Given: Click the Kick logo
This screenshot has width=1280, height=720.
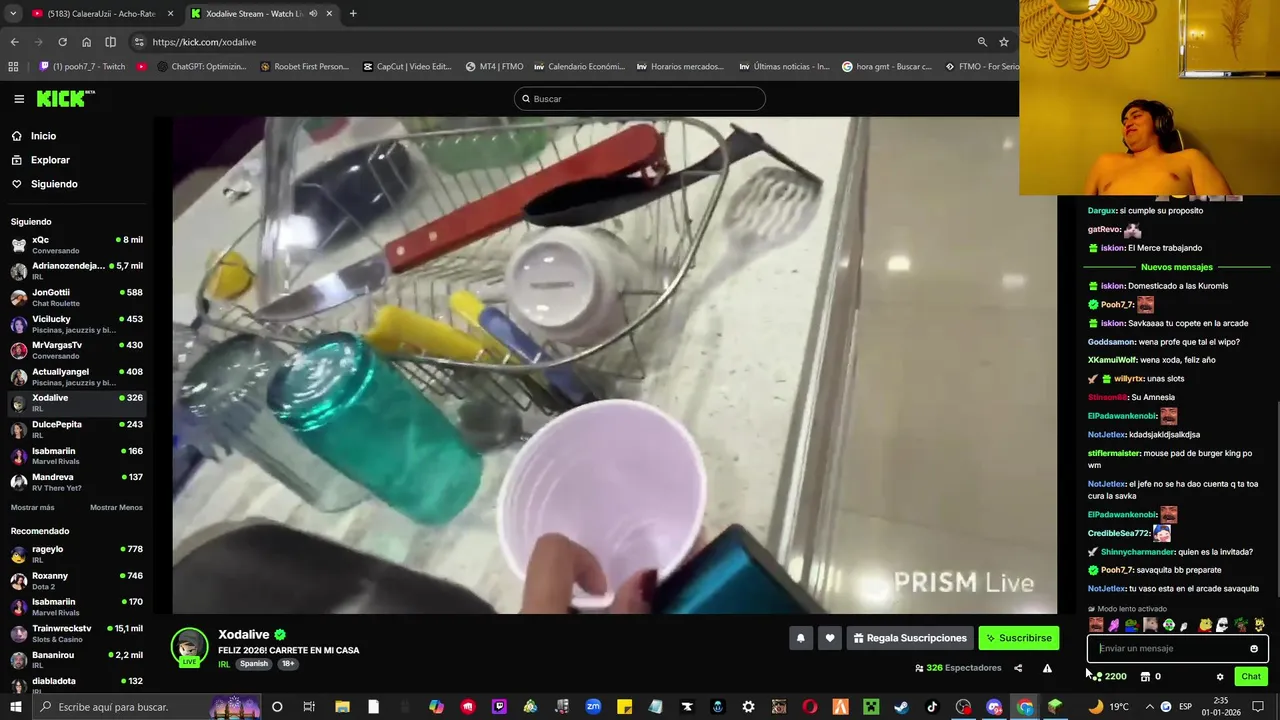Looking at the screenshot, I should click(65, 98).
